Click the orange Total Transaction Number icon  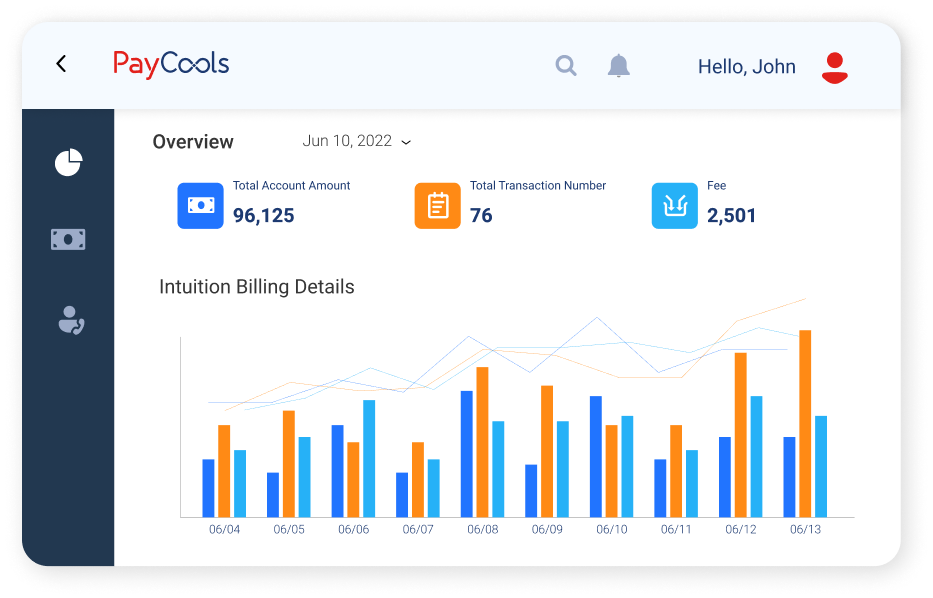(x=437, y=206)
